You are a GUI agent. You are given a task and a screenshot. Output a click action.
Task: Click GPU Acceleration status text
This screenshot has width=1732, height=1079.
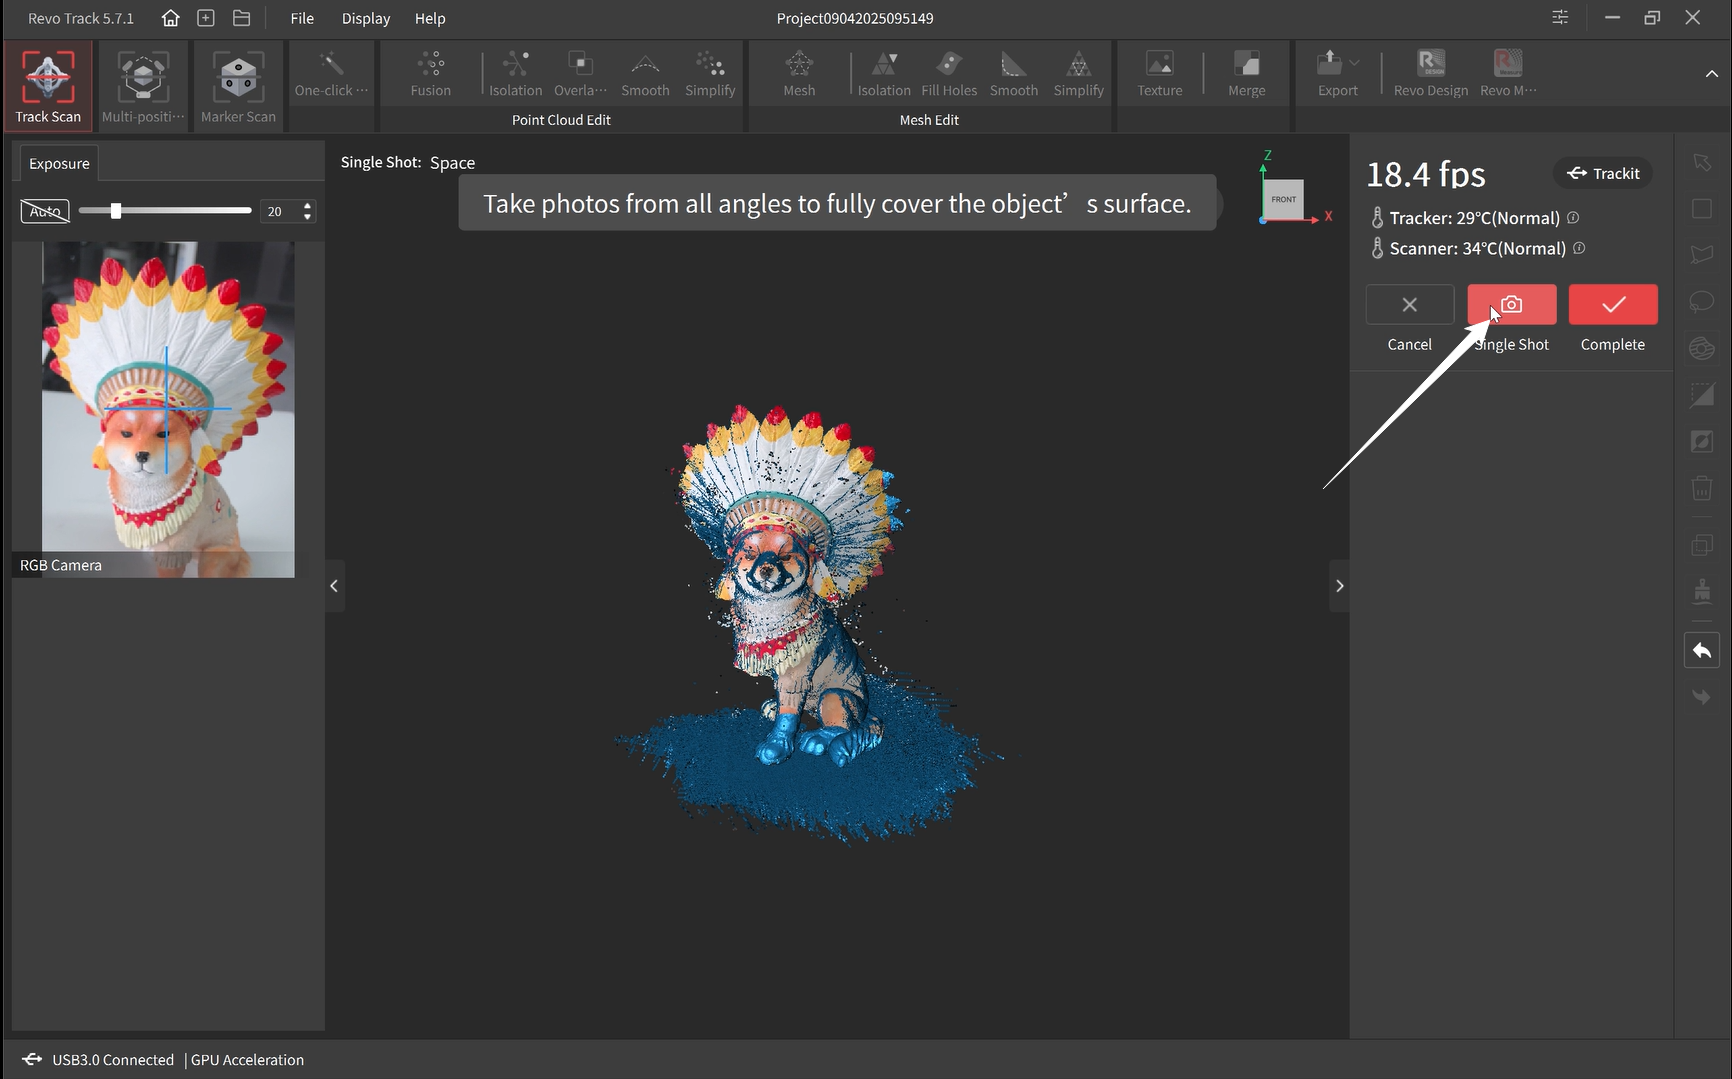tap(247, 1060)
